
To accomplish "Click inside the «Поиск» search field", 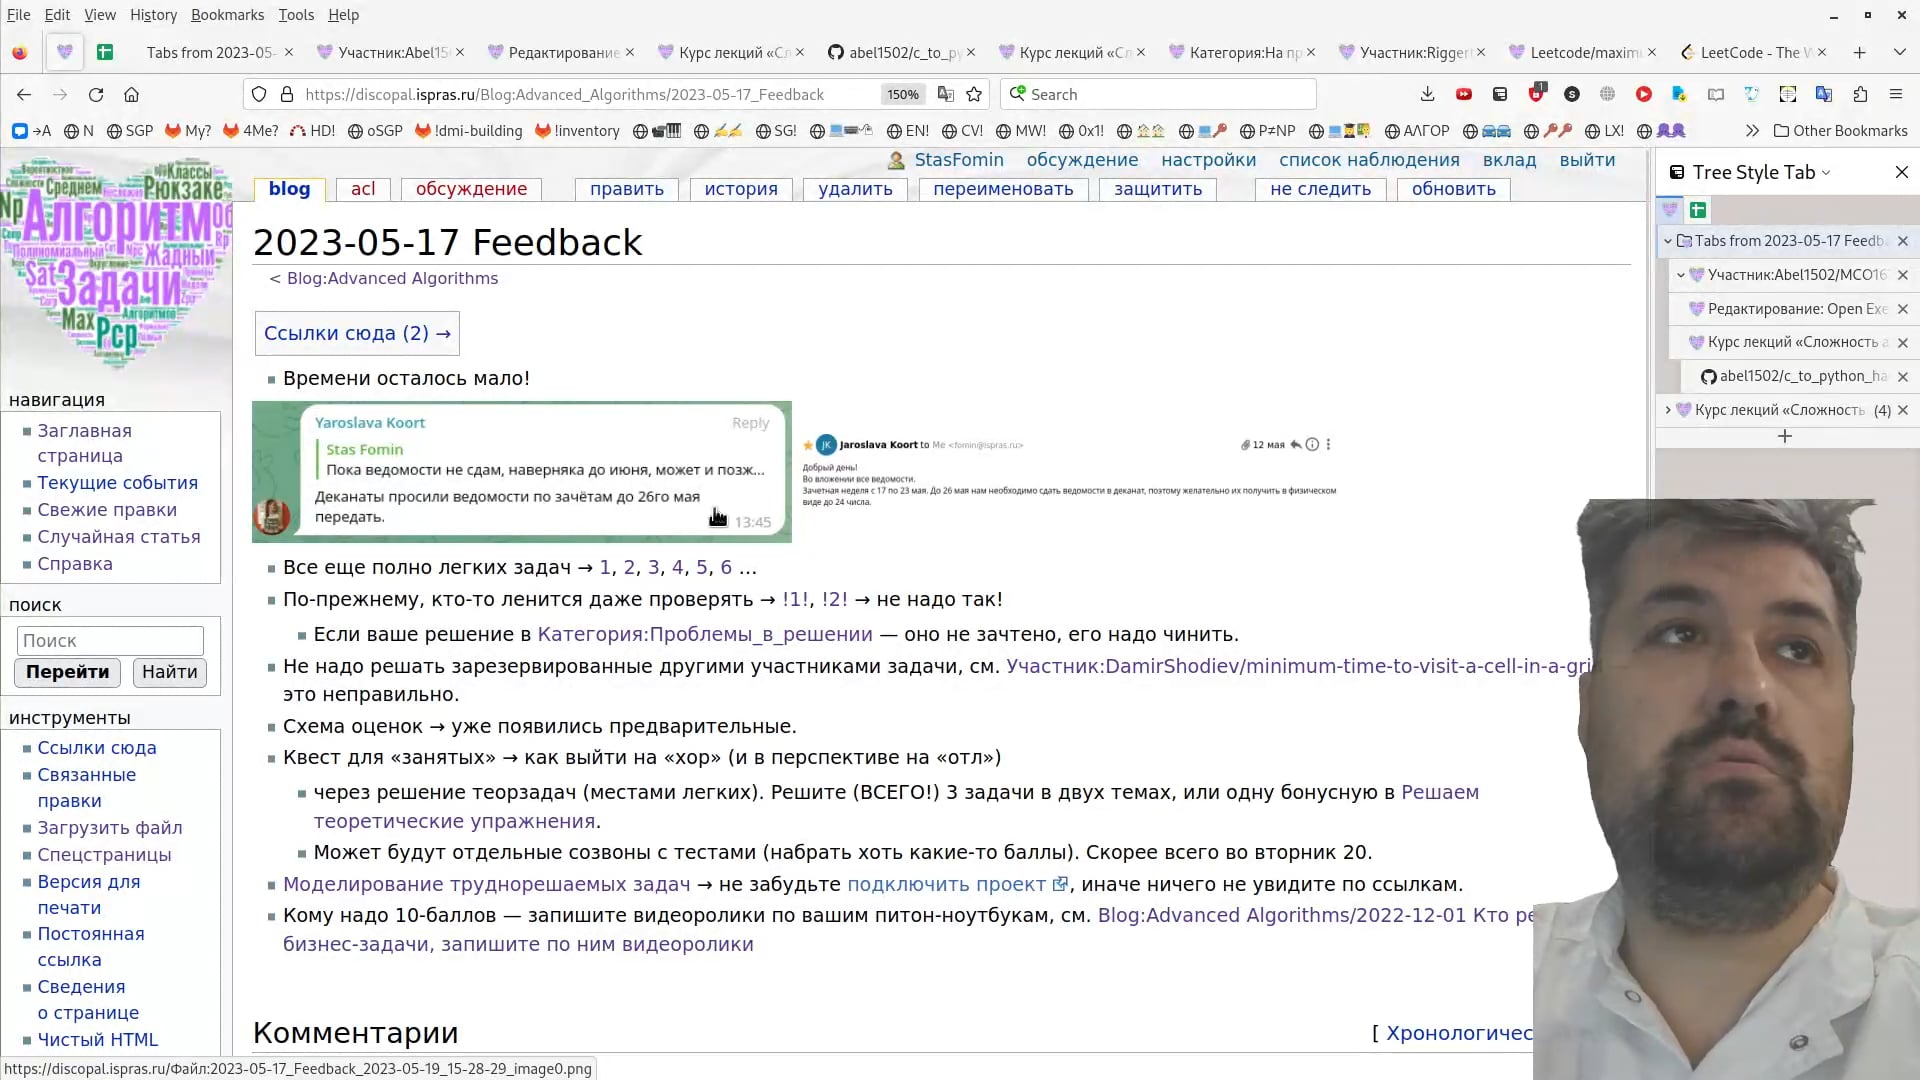I will (109, 640).
